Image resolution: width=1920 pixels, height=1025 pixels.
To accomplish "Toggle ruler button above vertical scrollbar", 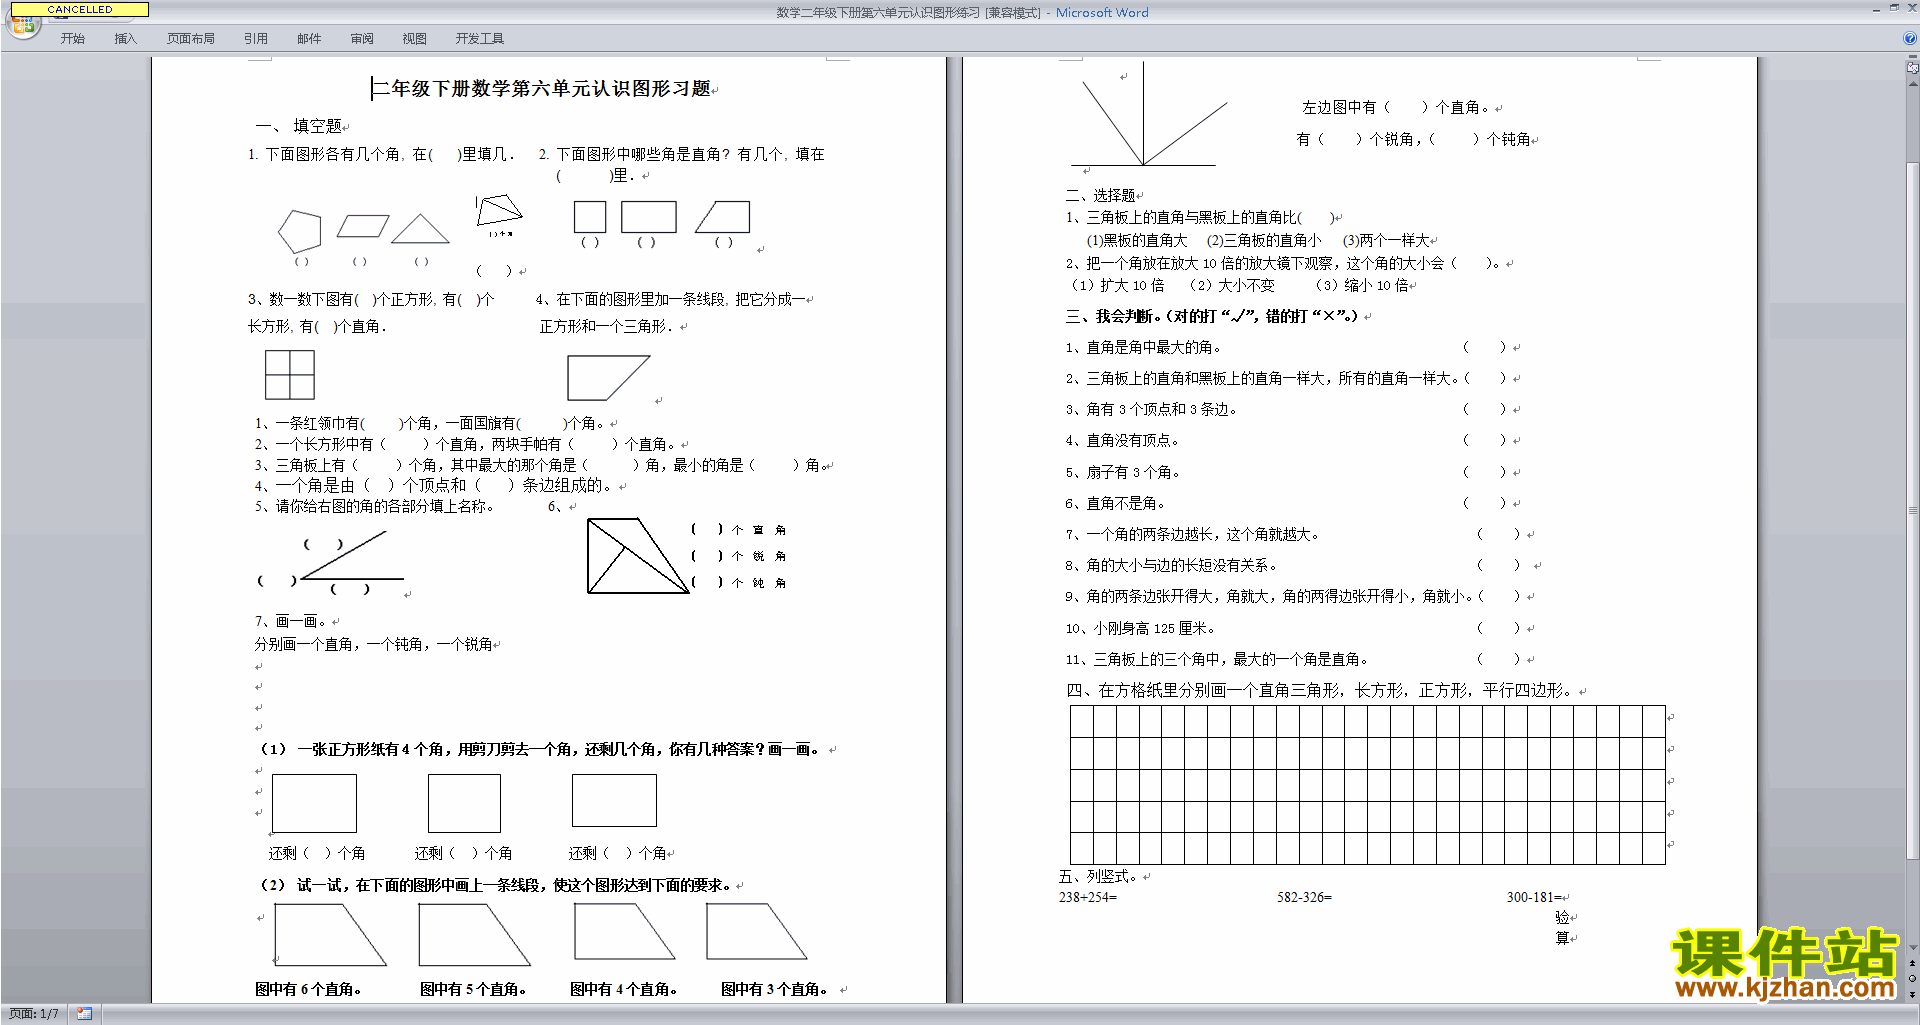I will (x=1913, y=69).
